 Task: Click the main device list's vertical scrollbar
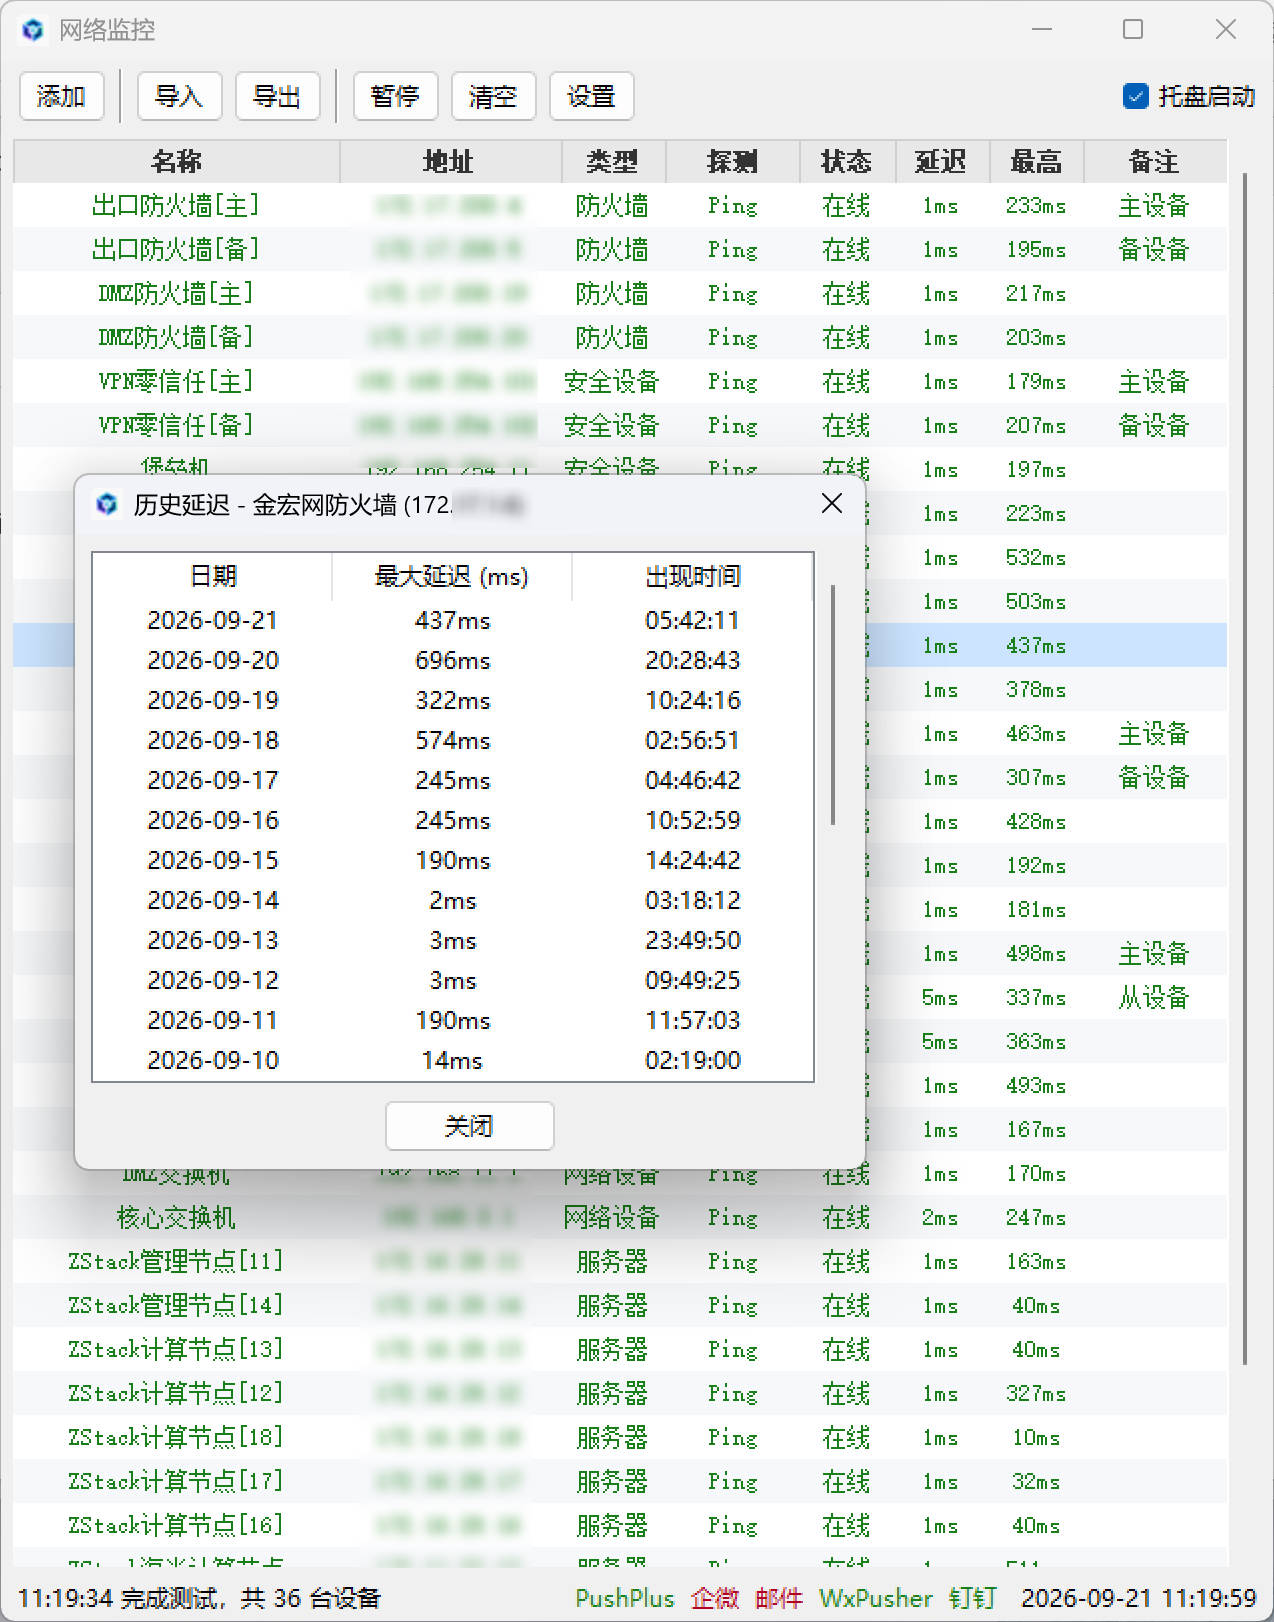click(x=1245, y=768)
